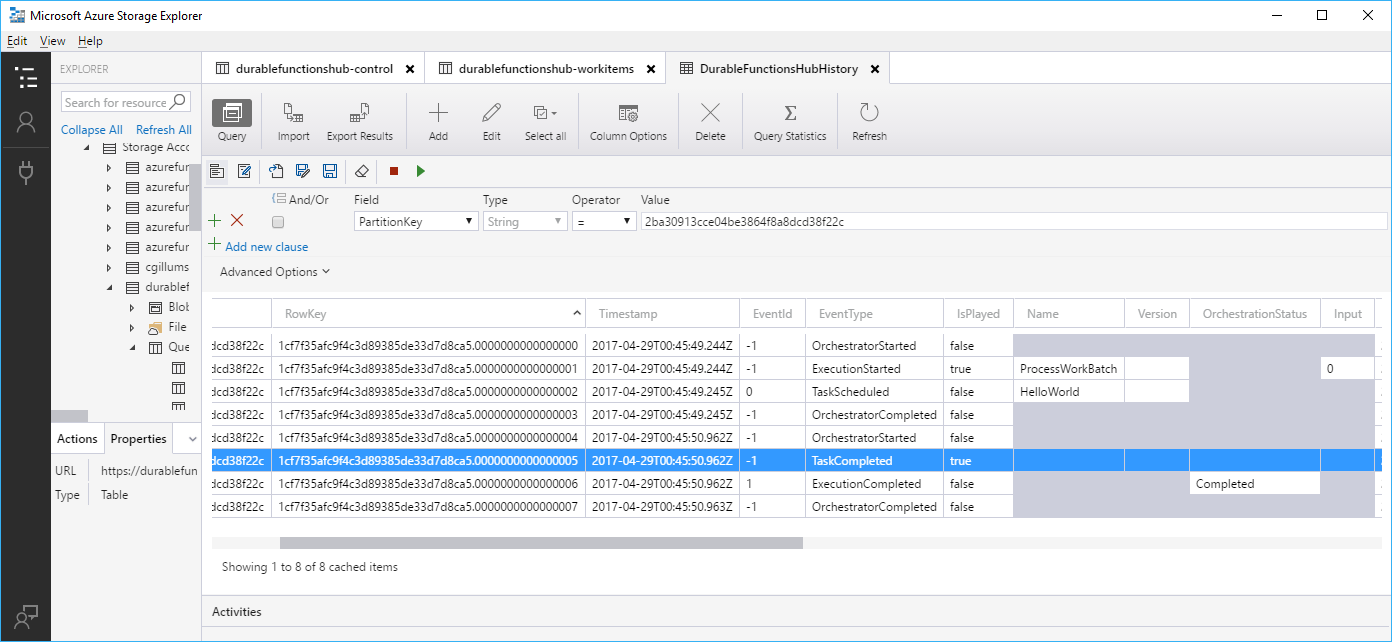This screenshot has height=642, width=1392.
Task: Click the Search for resources field
Action: [x=118, y=101]
